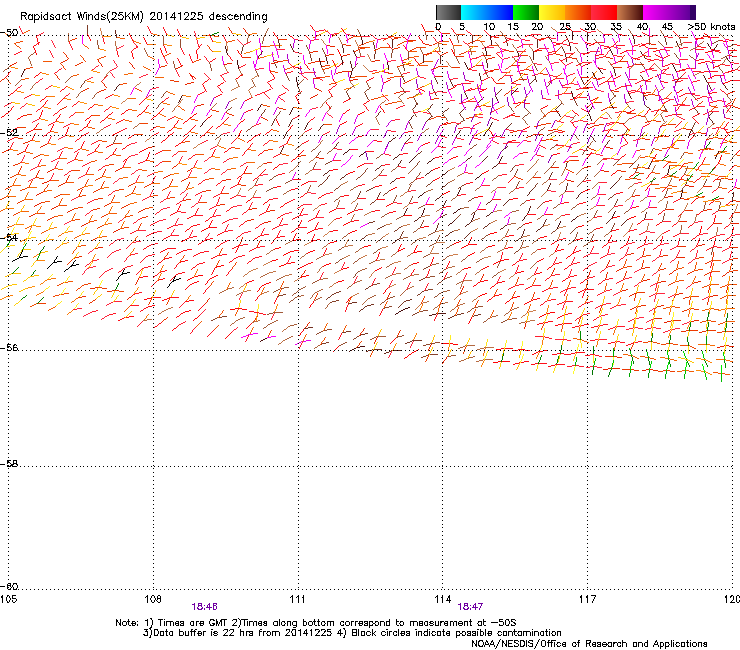The height and width of the screenshot is (650, 740).
Task: Click the '20' tick label on the legend
Action: [537, 27]
